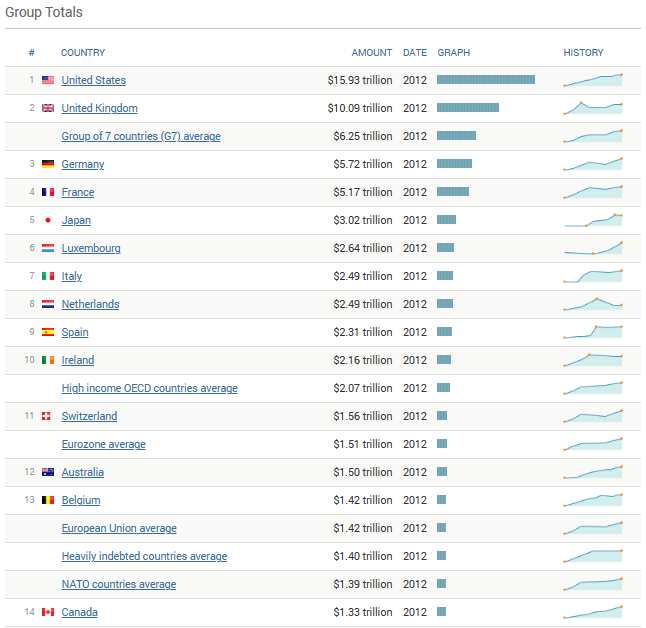Screen dimensions: 646x628
Task: Click the $2.64 trillion amount
Action: point(363,248)
